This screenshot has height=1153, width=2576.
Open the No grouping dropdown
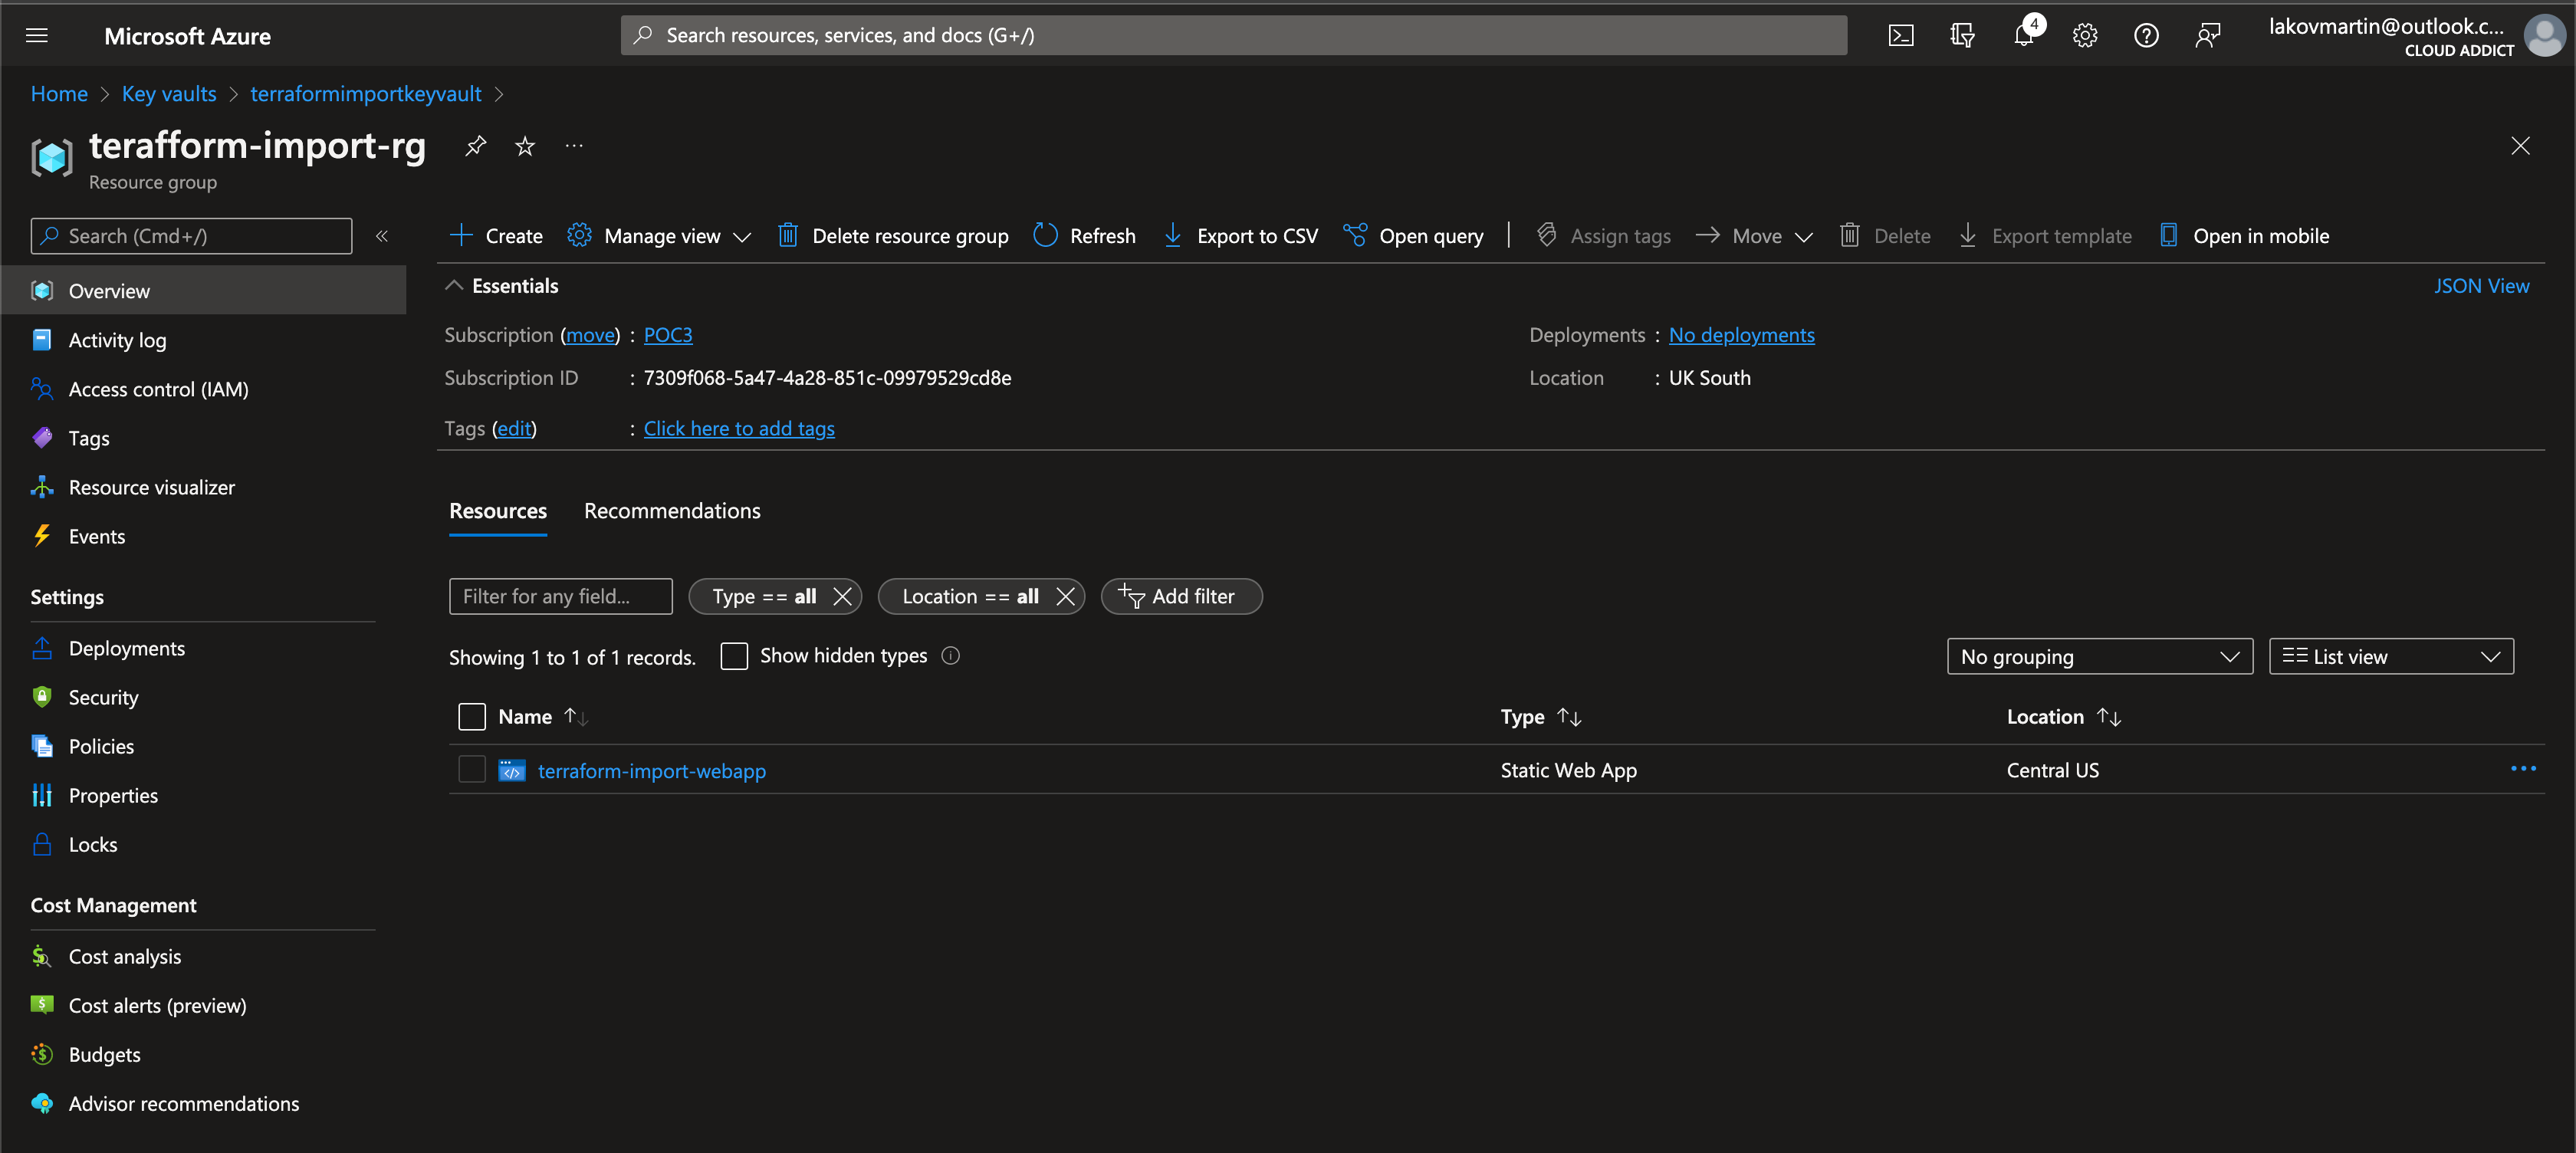(2099, 656)
